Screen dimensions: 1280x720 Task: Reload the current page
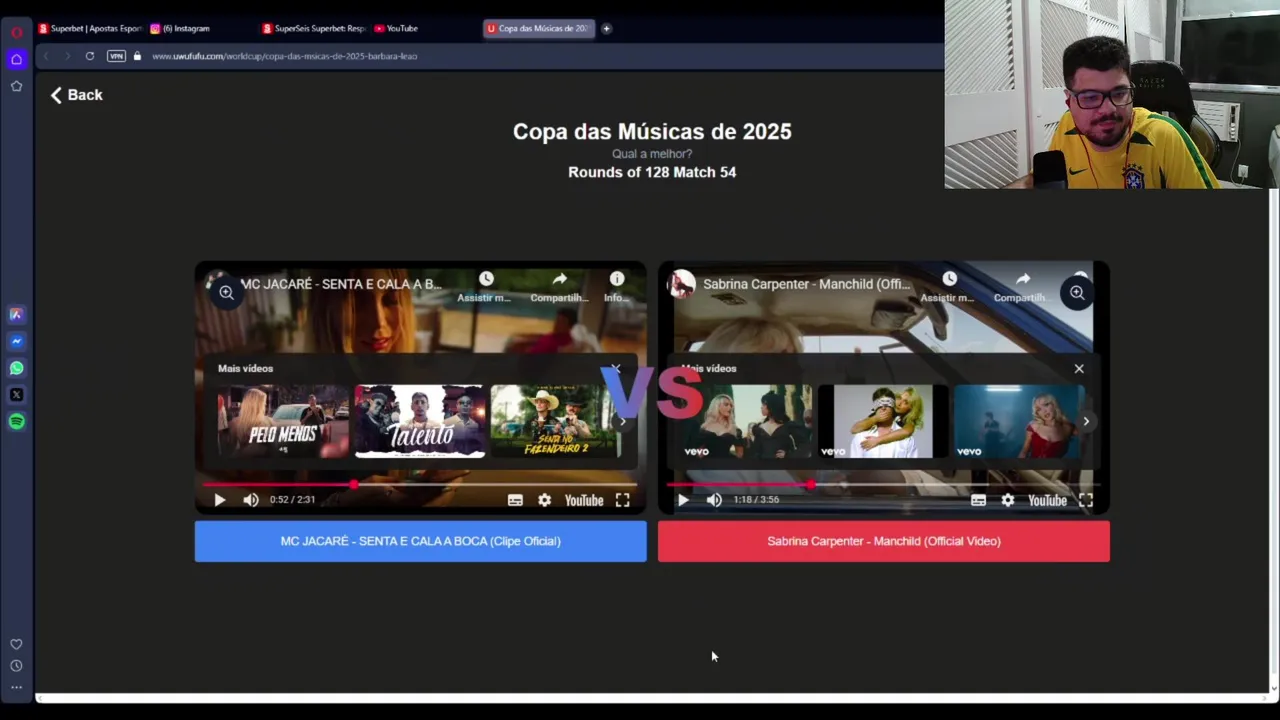pyautogui.click(x=90, y=56)
